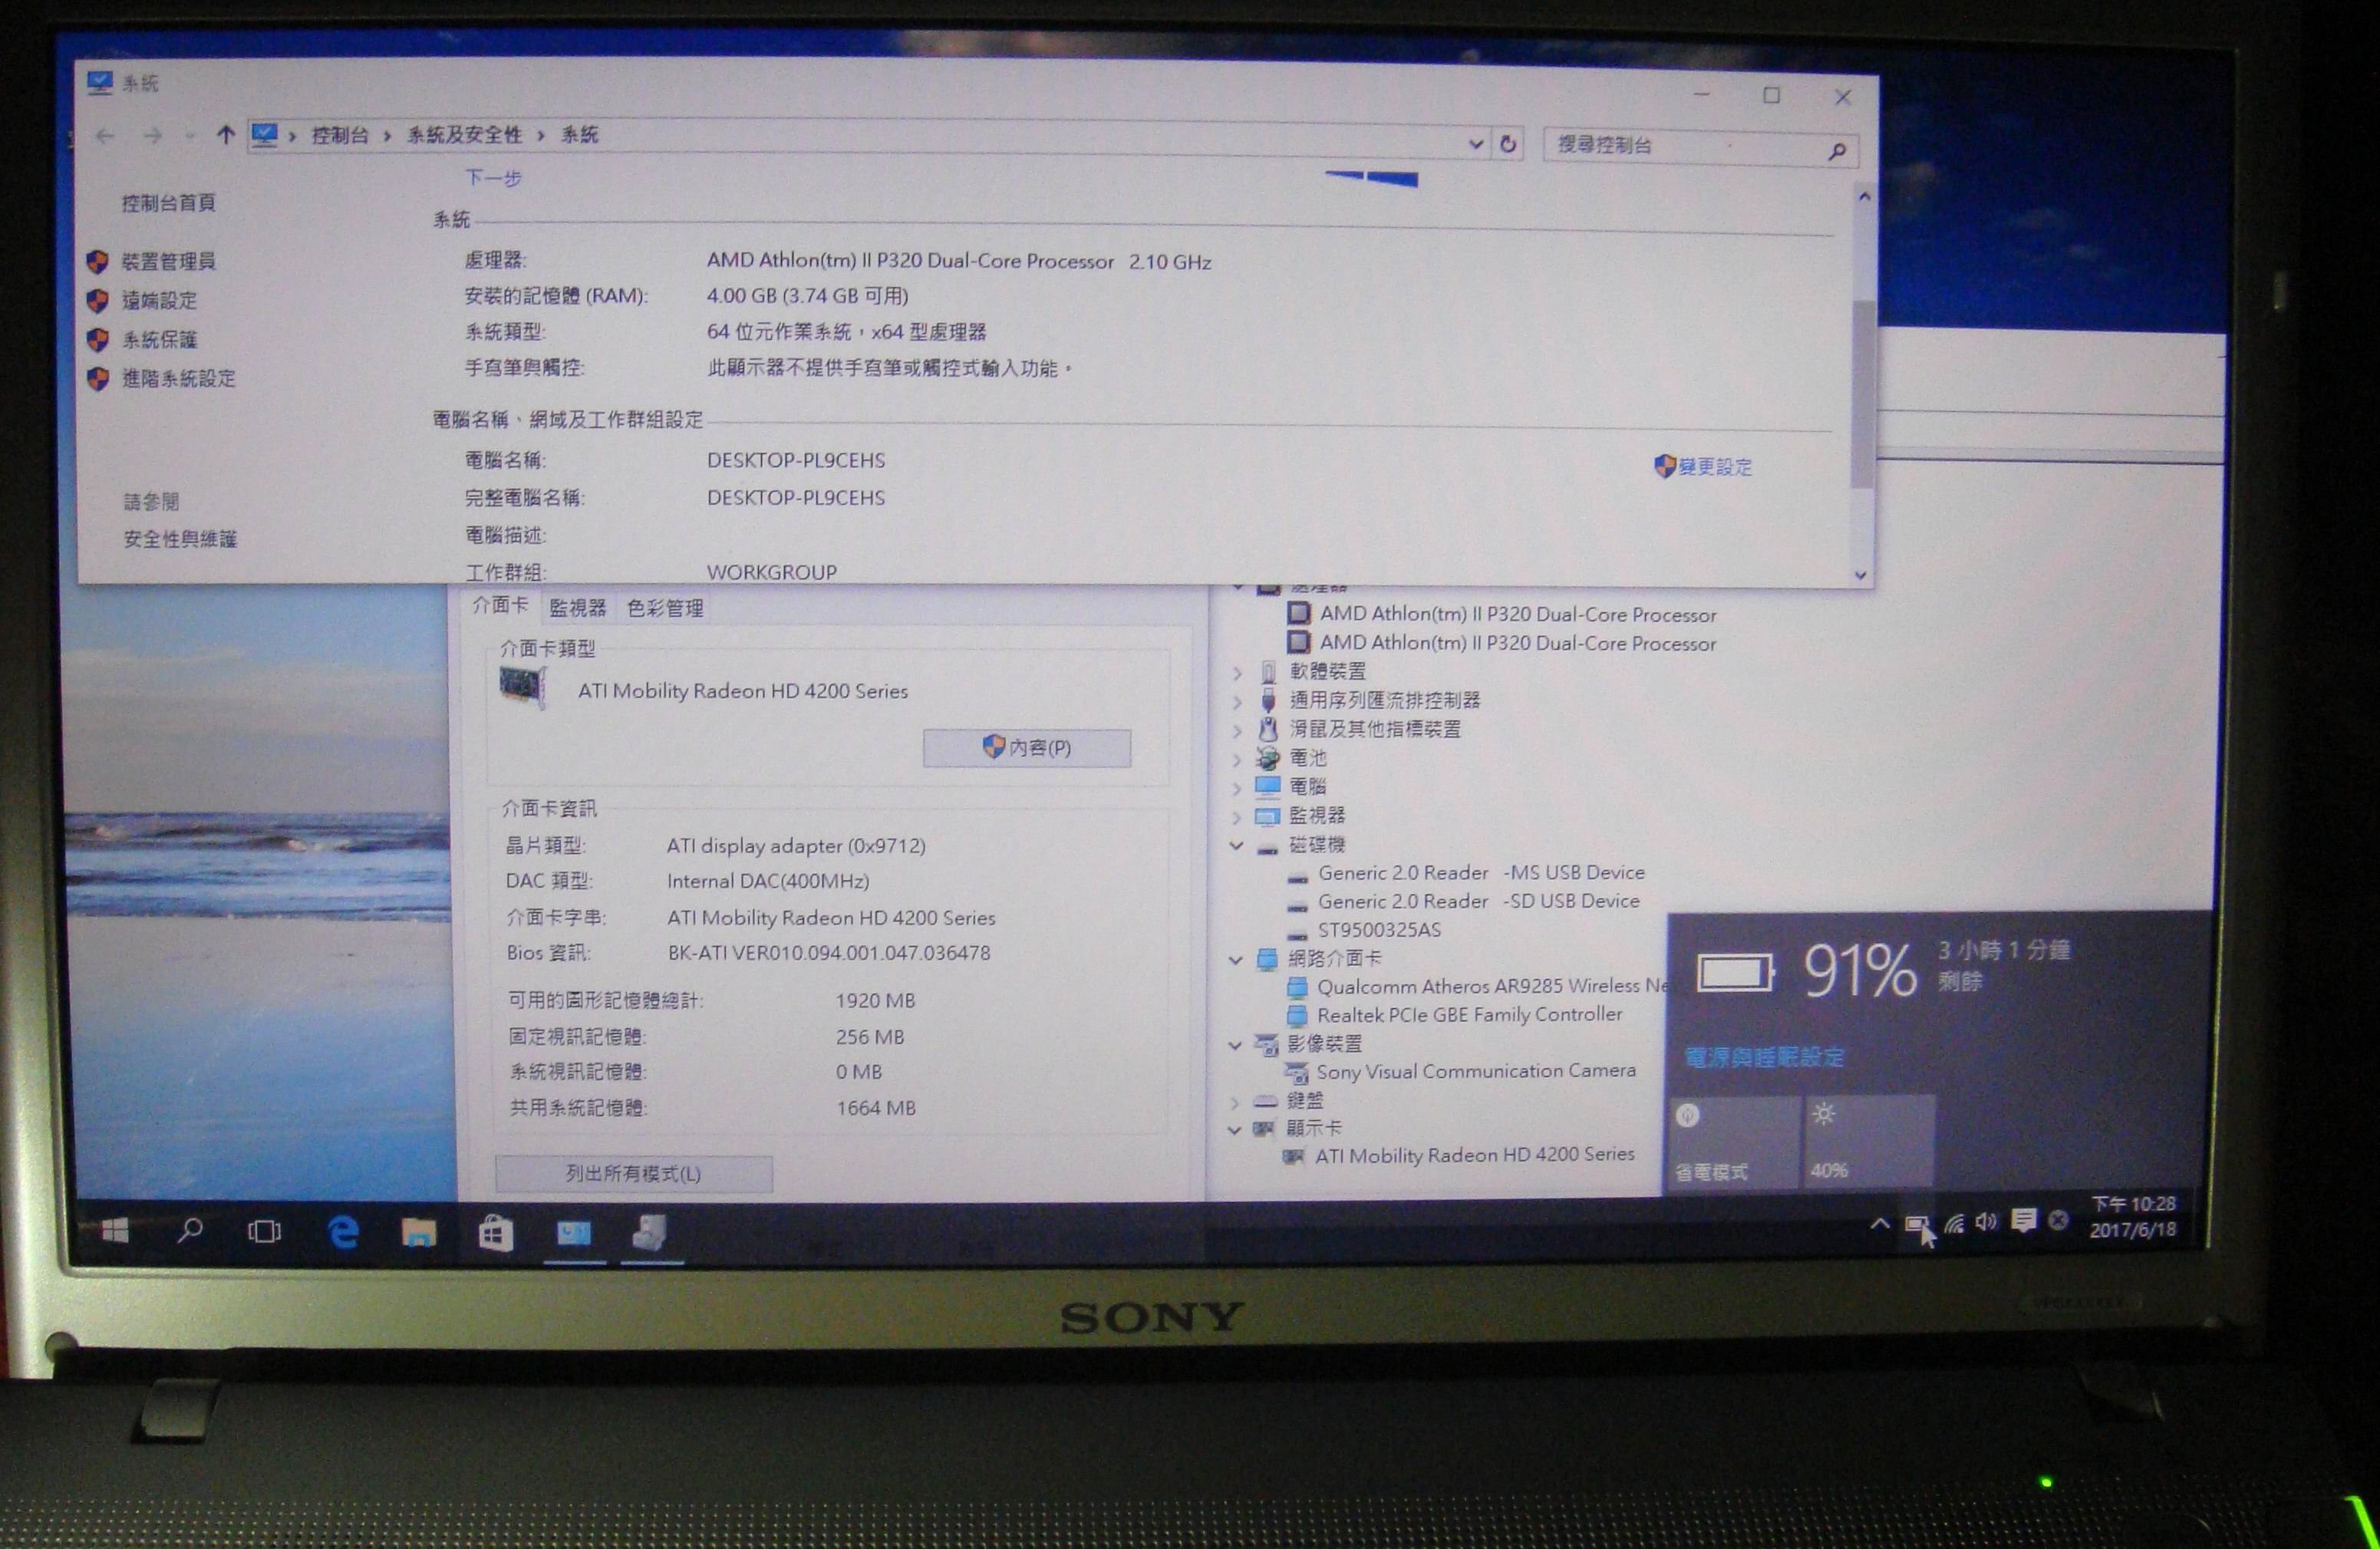Collapse Display adapters node
This screenshot has width=2380, height=1549.
tap(1234, 1129)
